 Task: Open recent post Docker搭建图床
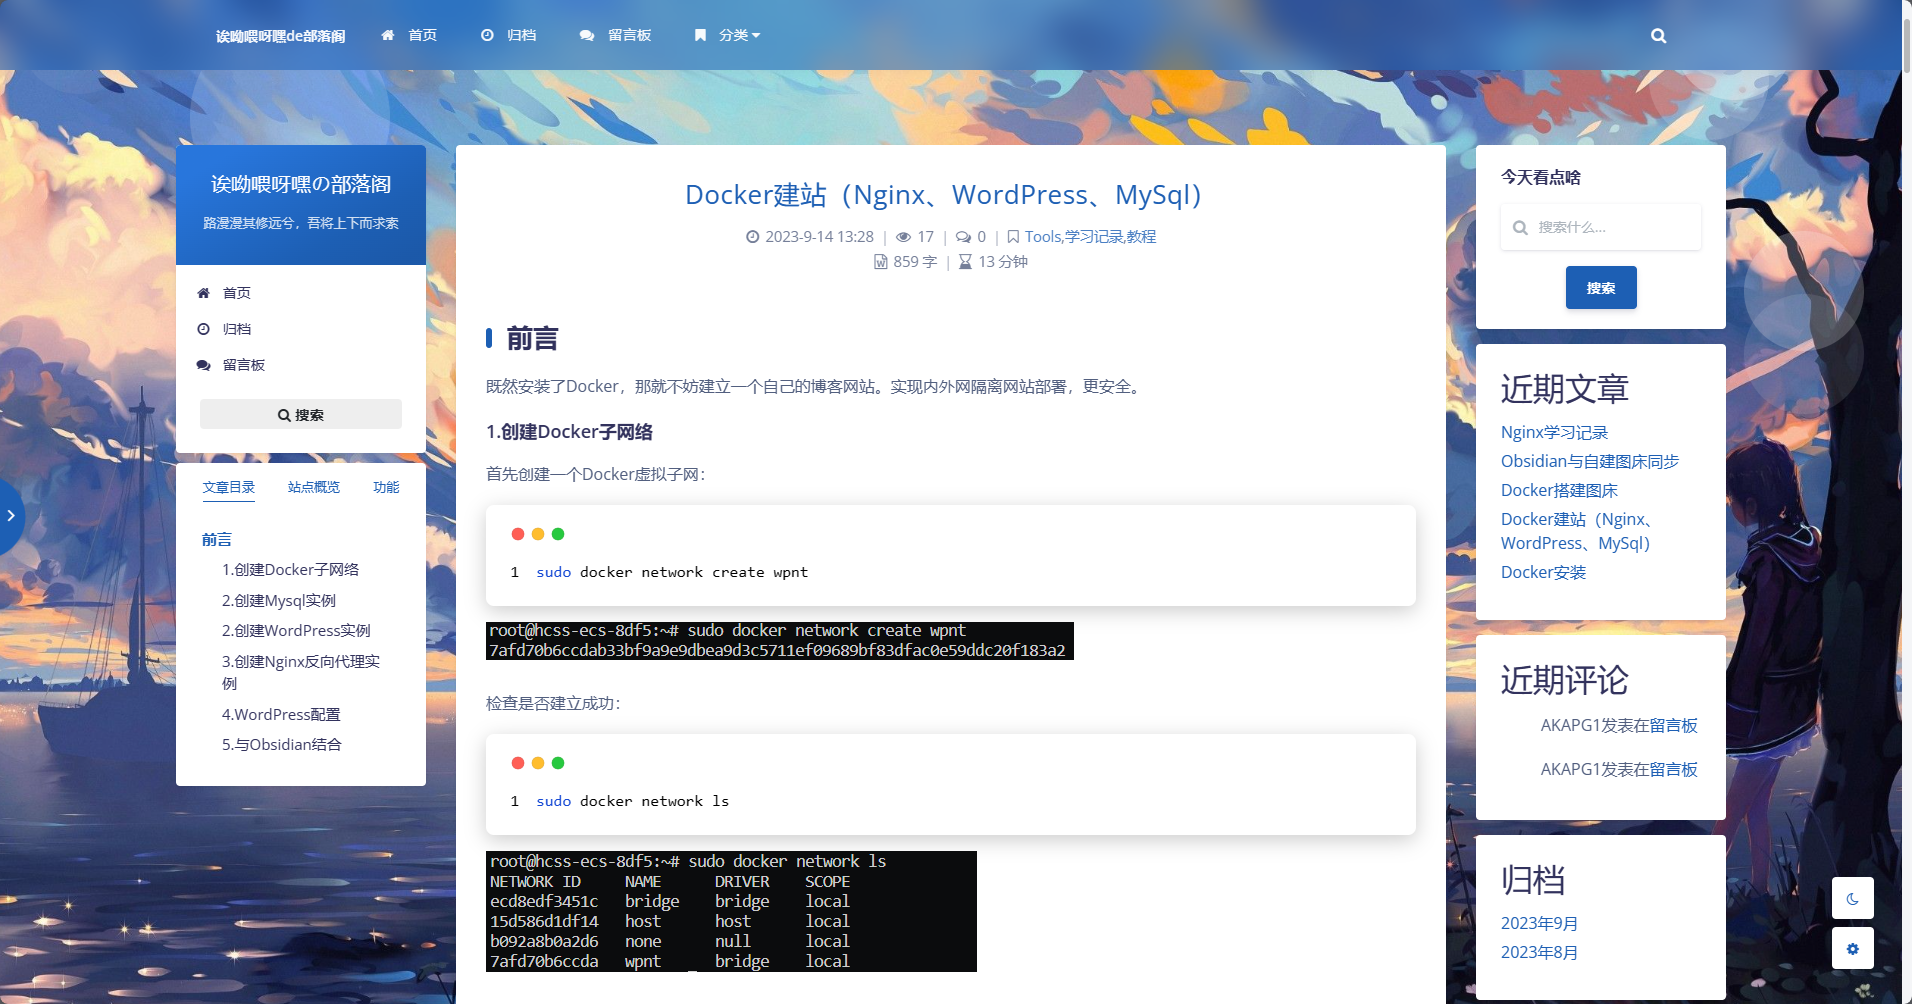click(x=1559, y=491)
